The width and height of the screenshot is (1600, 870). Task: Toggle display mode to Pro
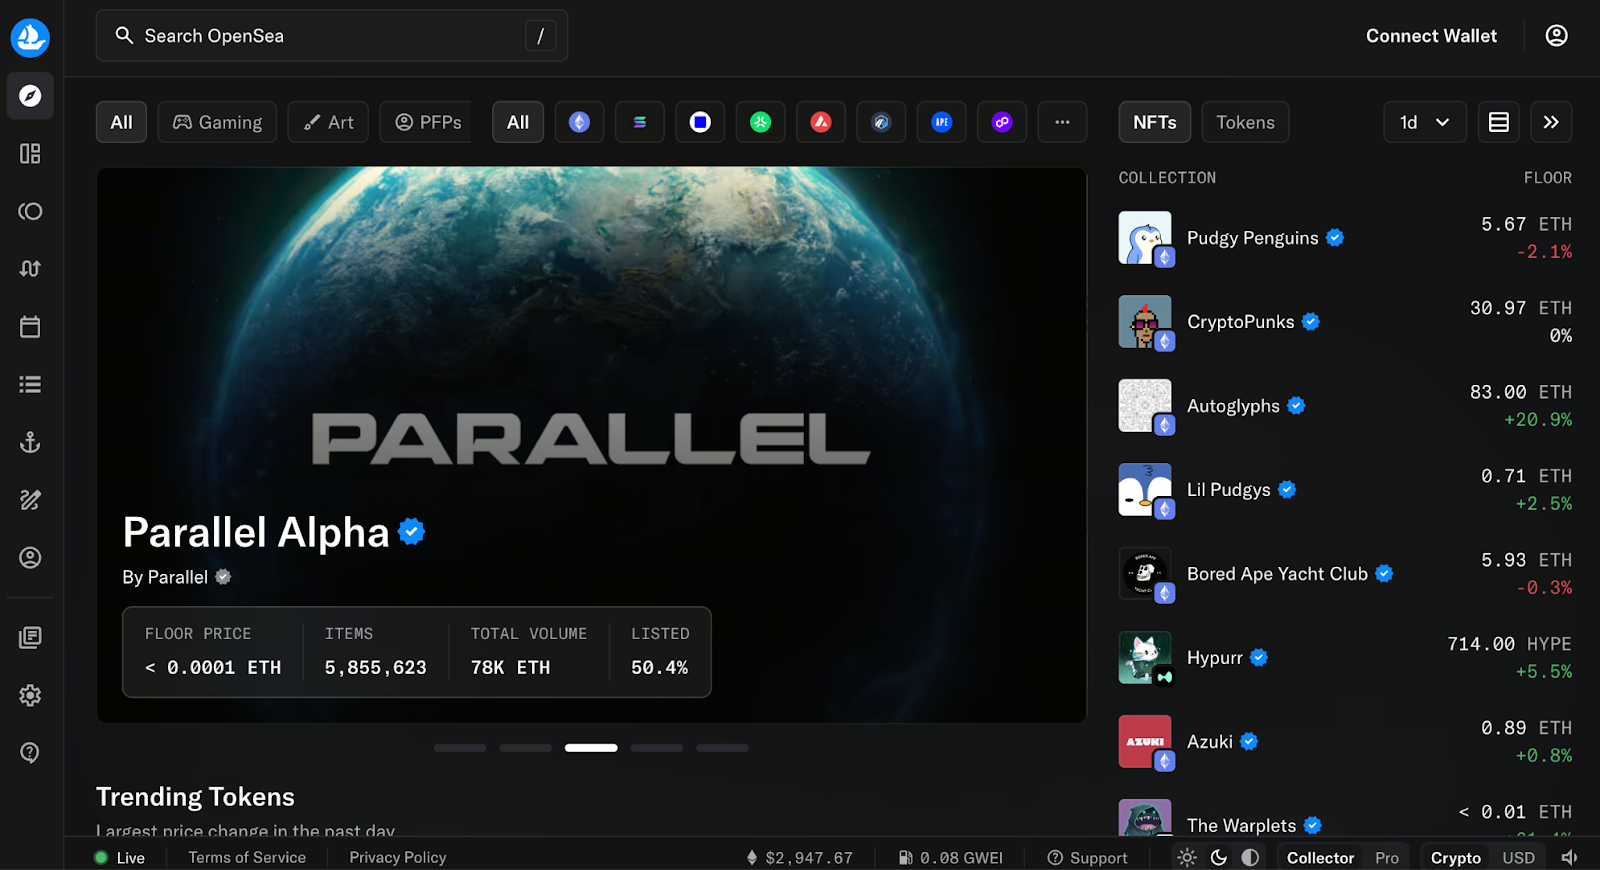(x=1386, y=858)
